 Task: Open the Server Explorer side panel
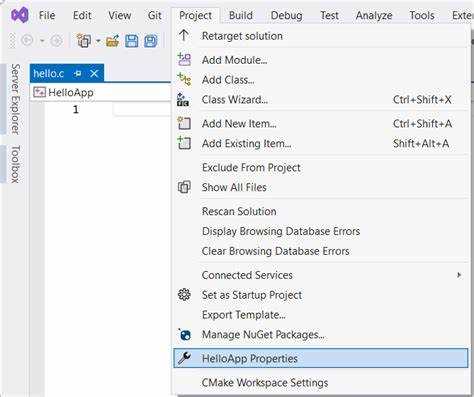15,99
